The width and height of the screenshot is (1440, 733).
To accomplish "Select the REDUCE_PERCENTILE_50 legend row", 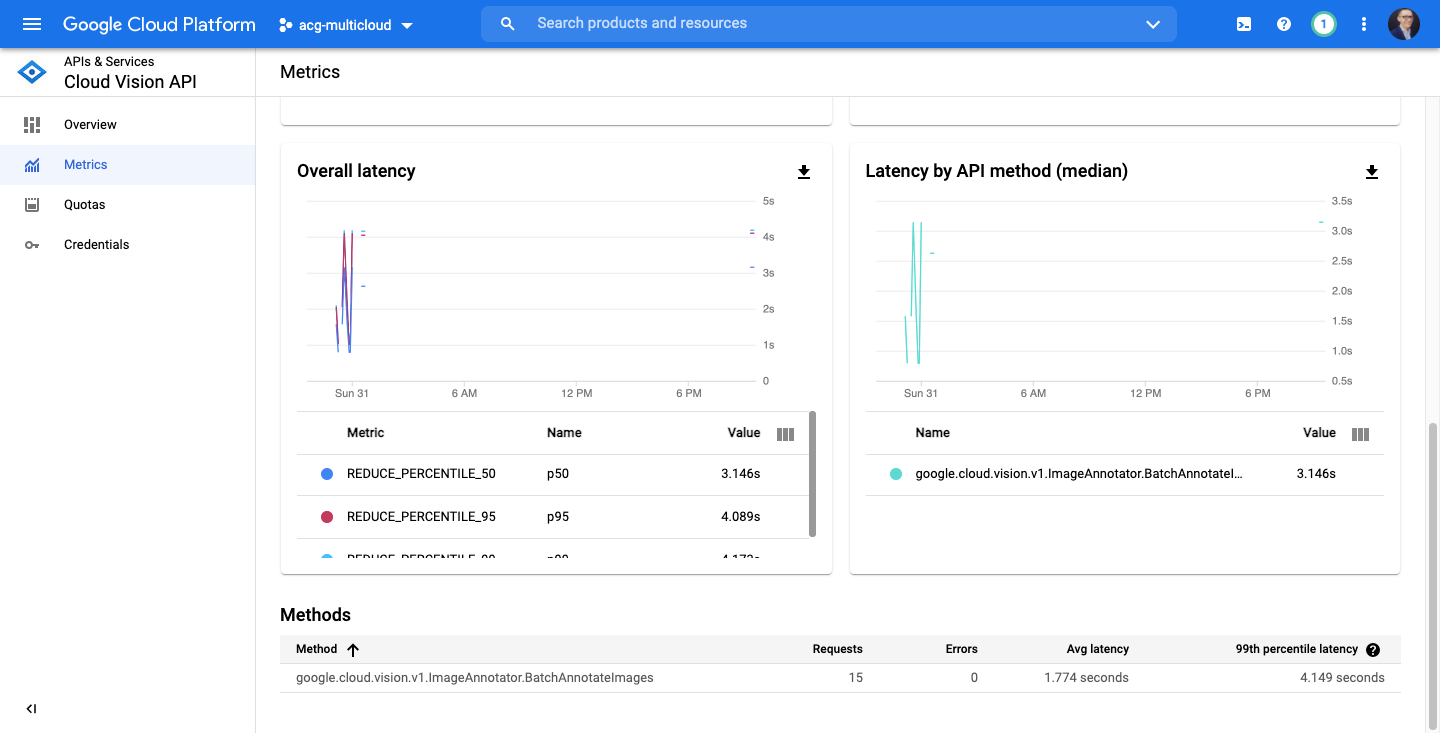I will click(x=552, y=474).
